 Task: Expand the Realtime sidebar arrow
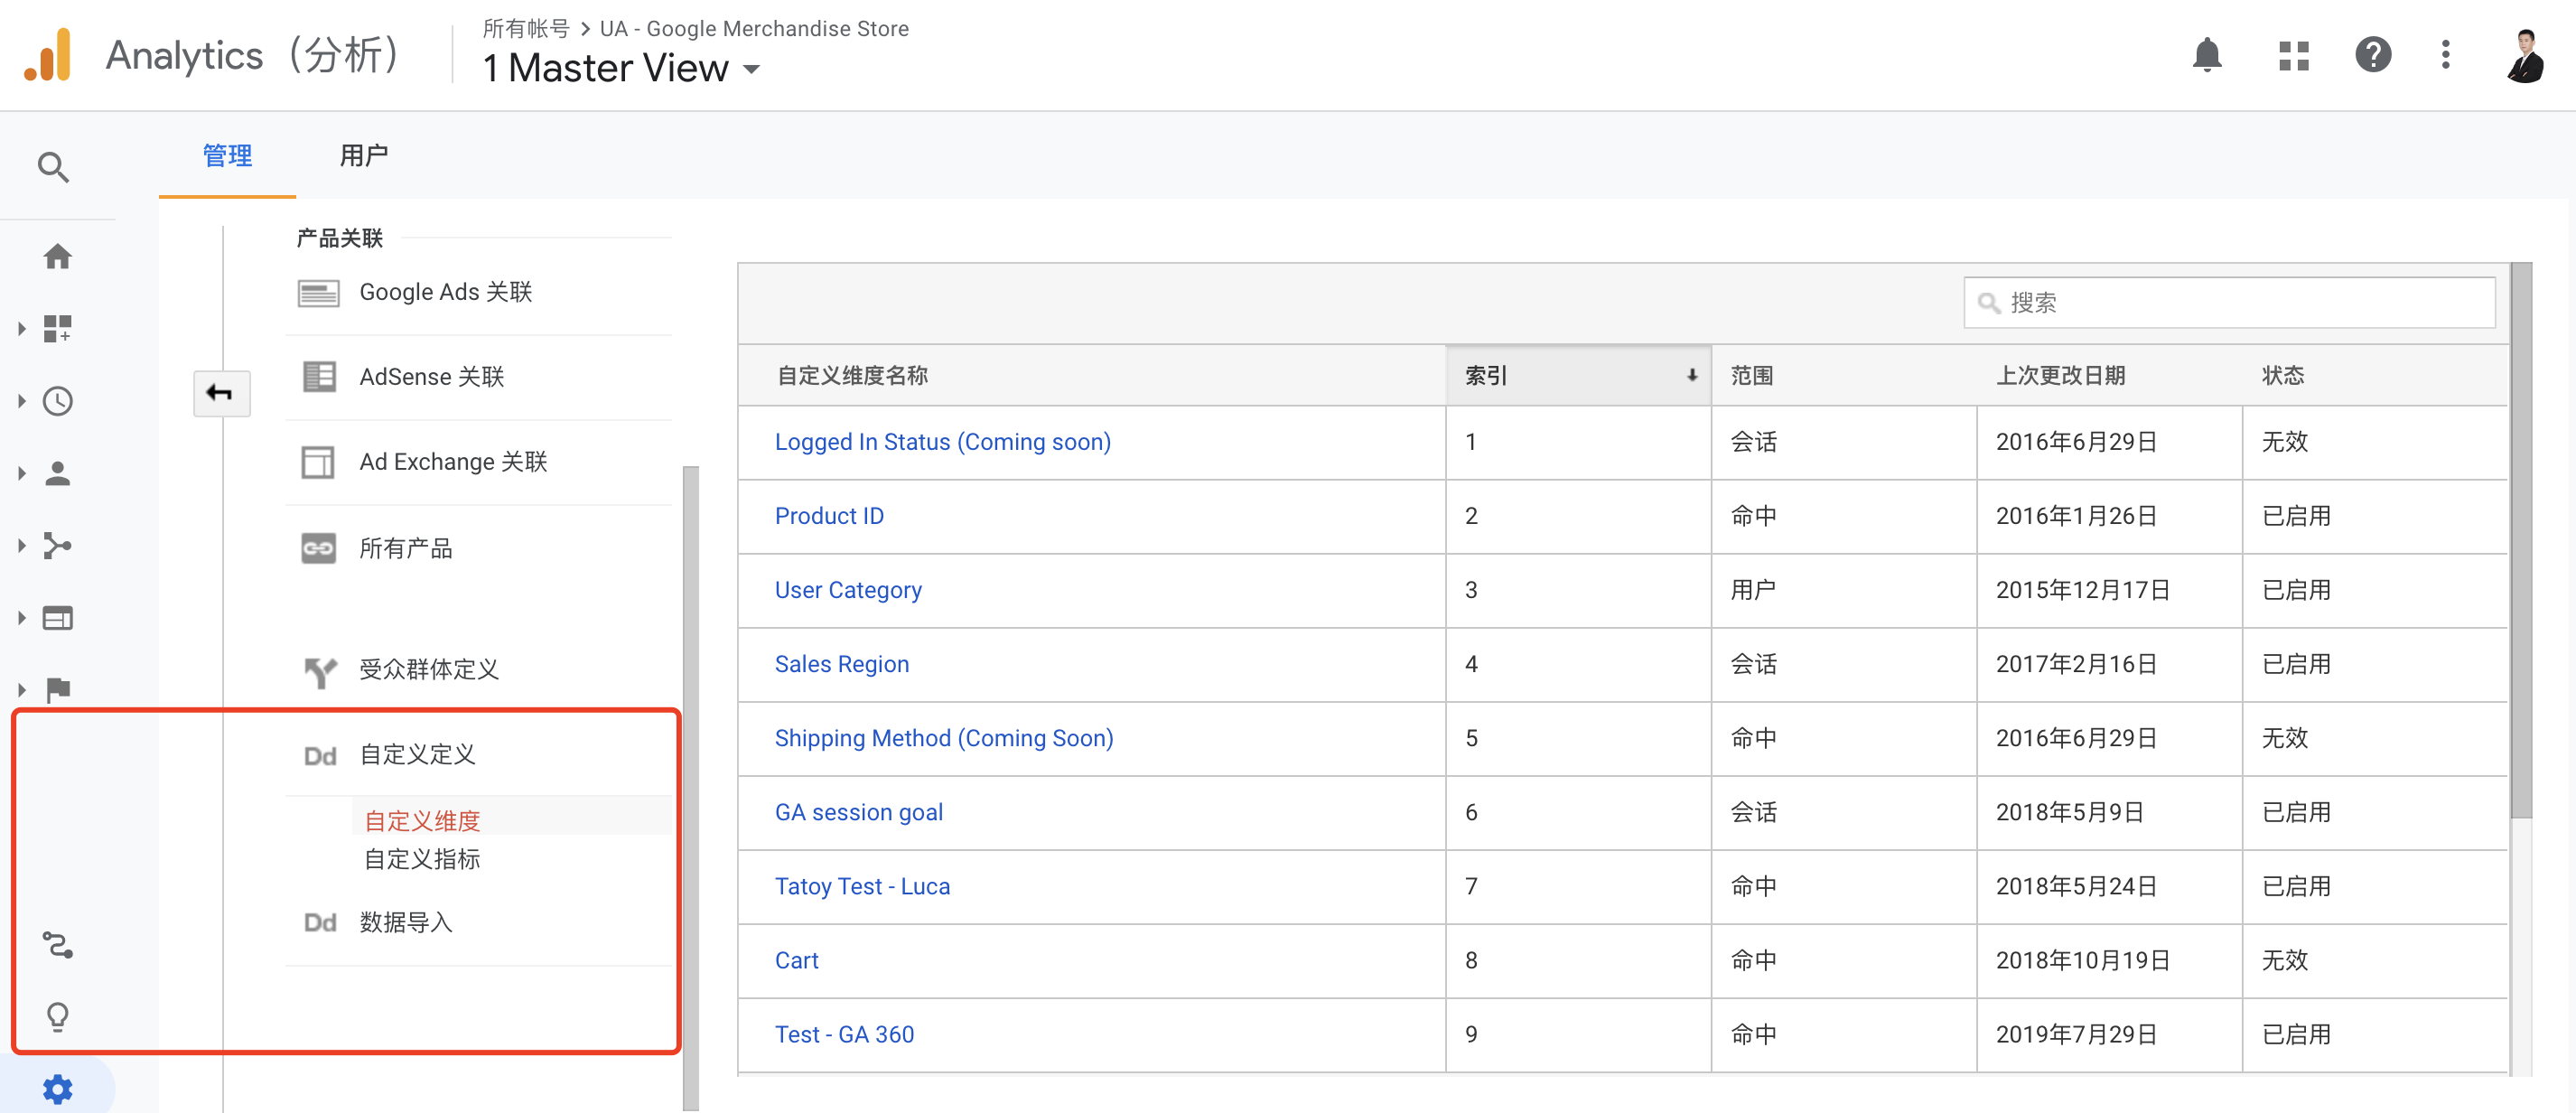click(x=21, y=401)
